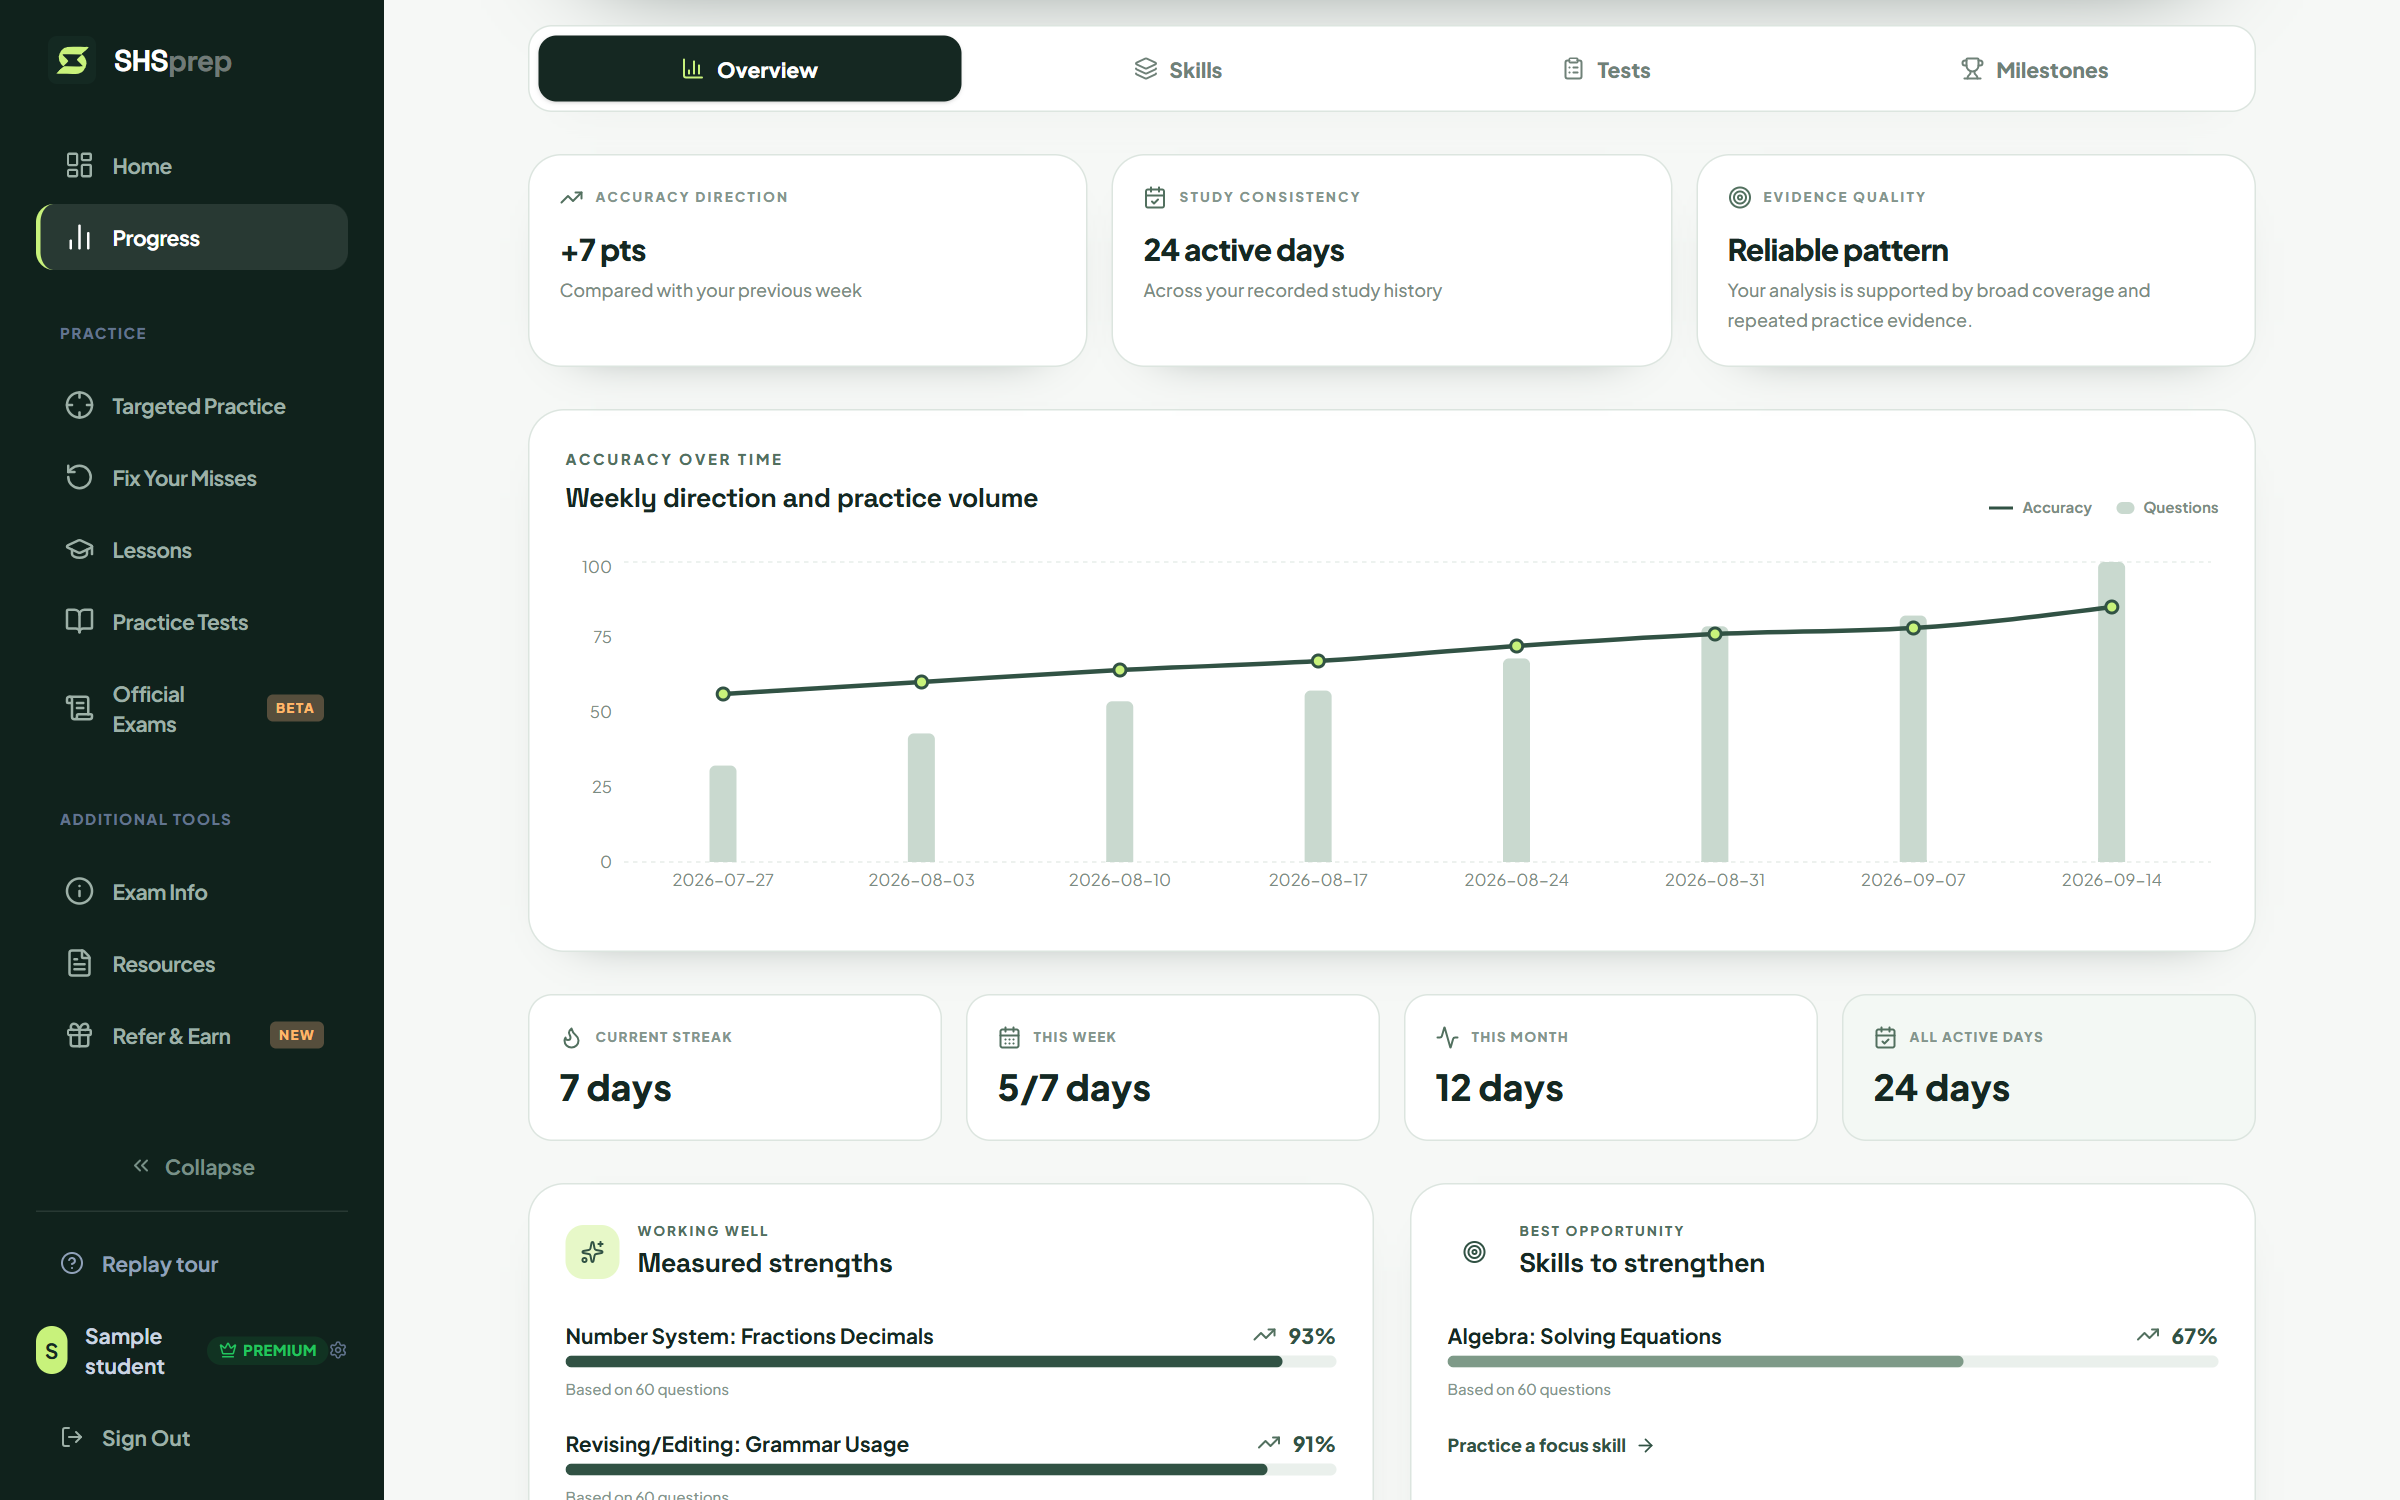Open account settings gear icon
The height and width of the screenshot is (1500, 2400).
pyautogui.click(x=338, y=1350)
